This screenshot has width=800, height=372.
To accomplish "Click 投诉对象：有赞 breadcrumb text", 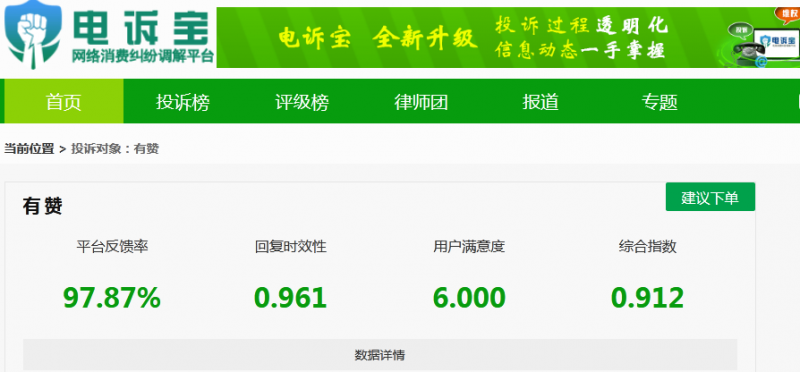I will tap(115, 148).
